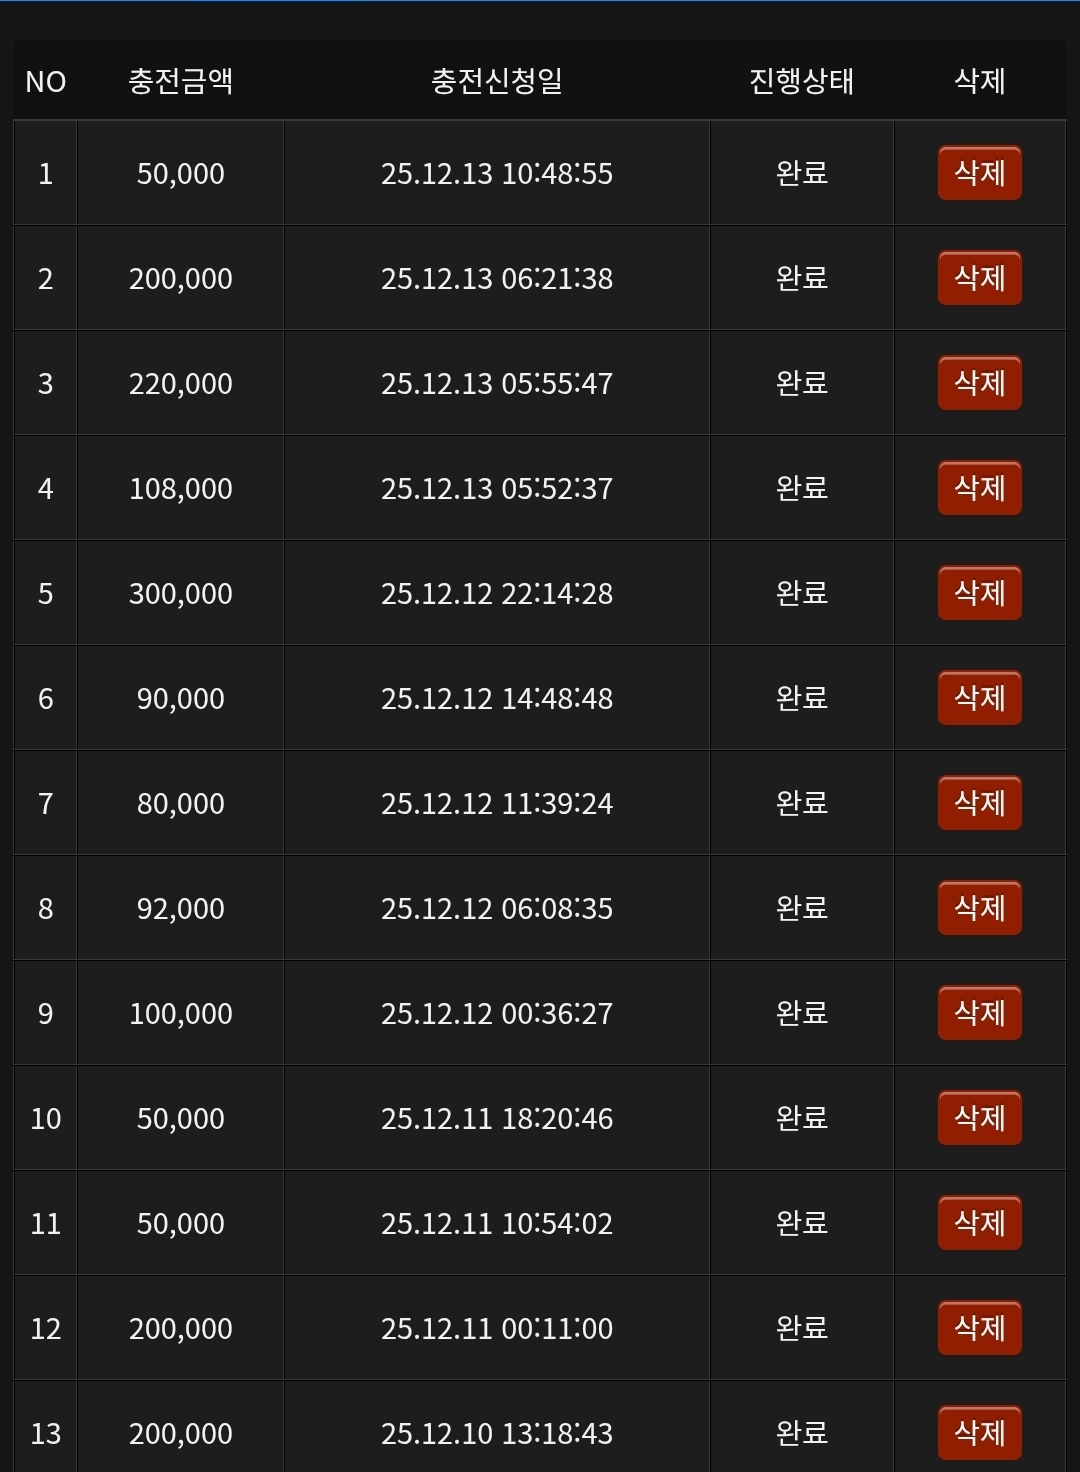Click 삭제 in row 9
This screenshot has width=1080, height=1472.
[979, 1013]
